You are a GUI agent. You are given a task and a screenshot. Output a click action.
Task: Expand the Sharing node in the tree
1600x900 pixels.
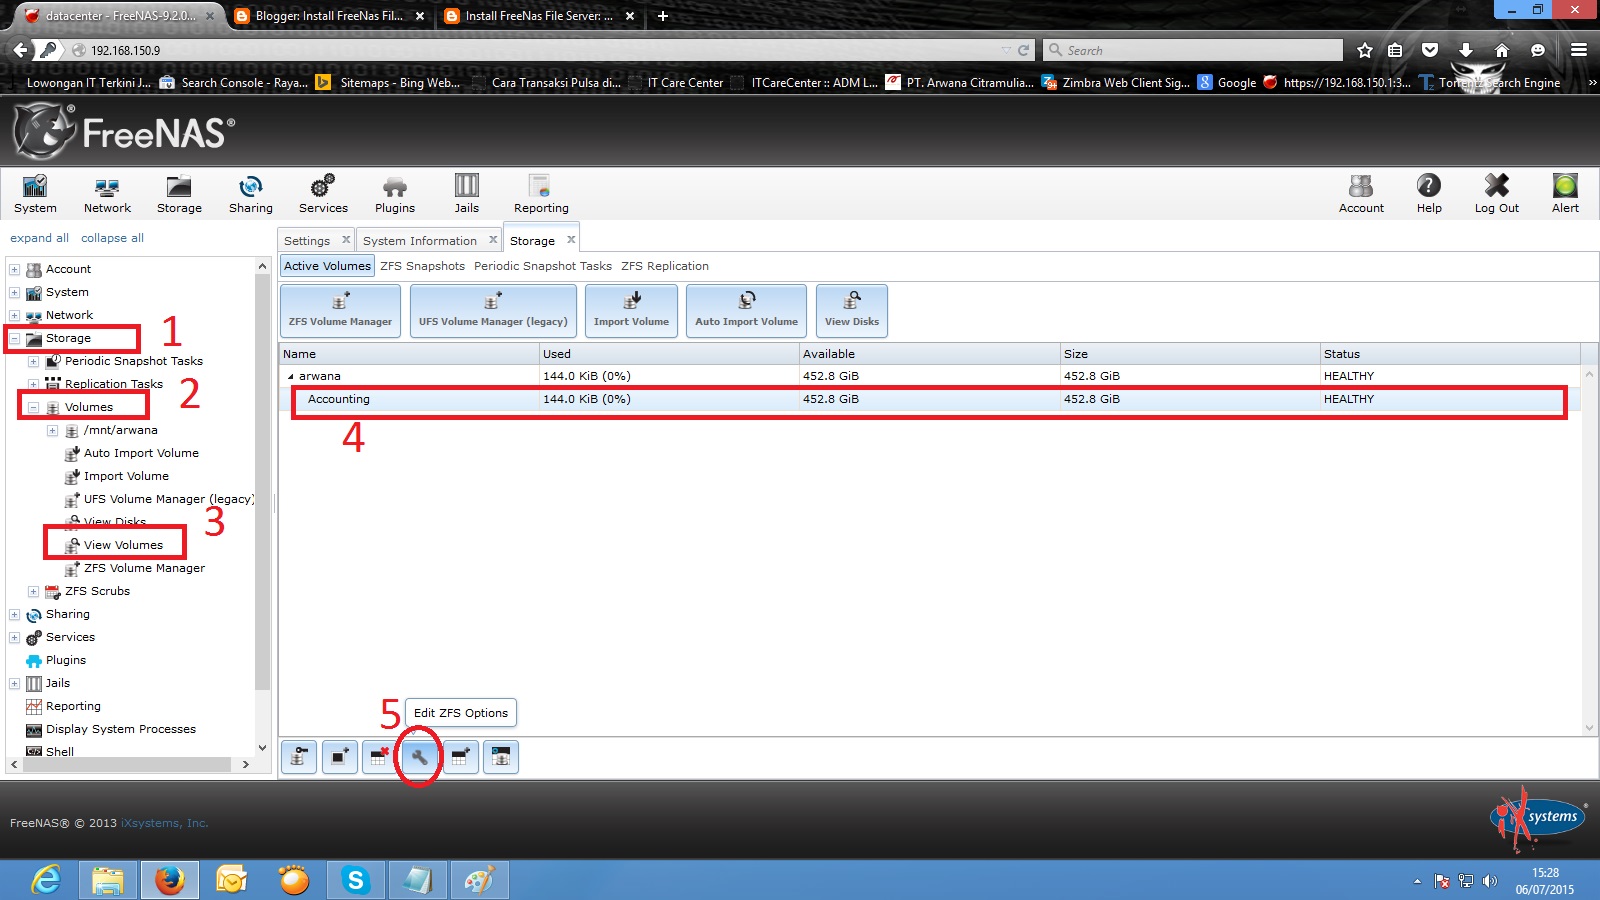pyautogui.click(x=15, y=615)
